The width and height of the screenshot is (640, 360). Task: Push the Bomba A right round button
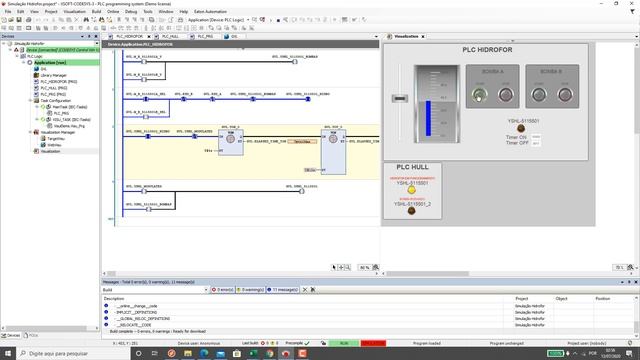pos(506,95)
